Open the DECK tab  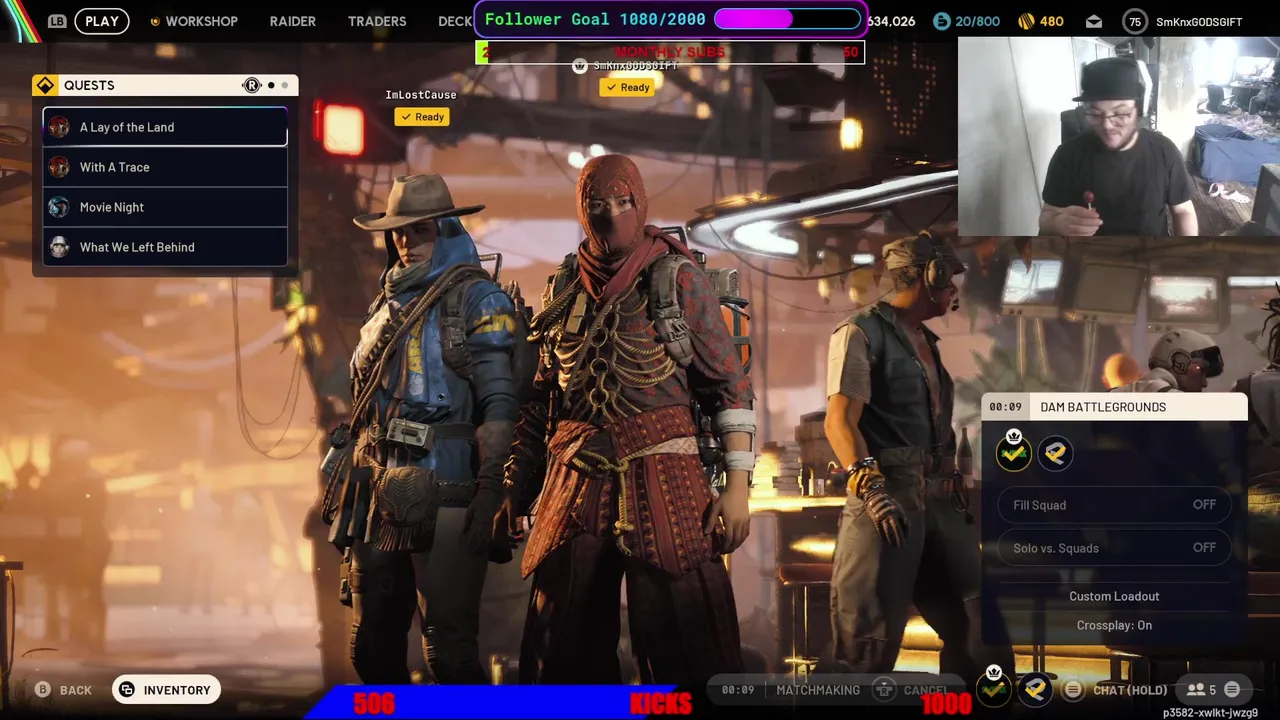pos(456,21)
